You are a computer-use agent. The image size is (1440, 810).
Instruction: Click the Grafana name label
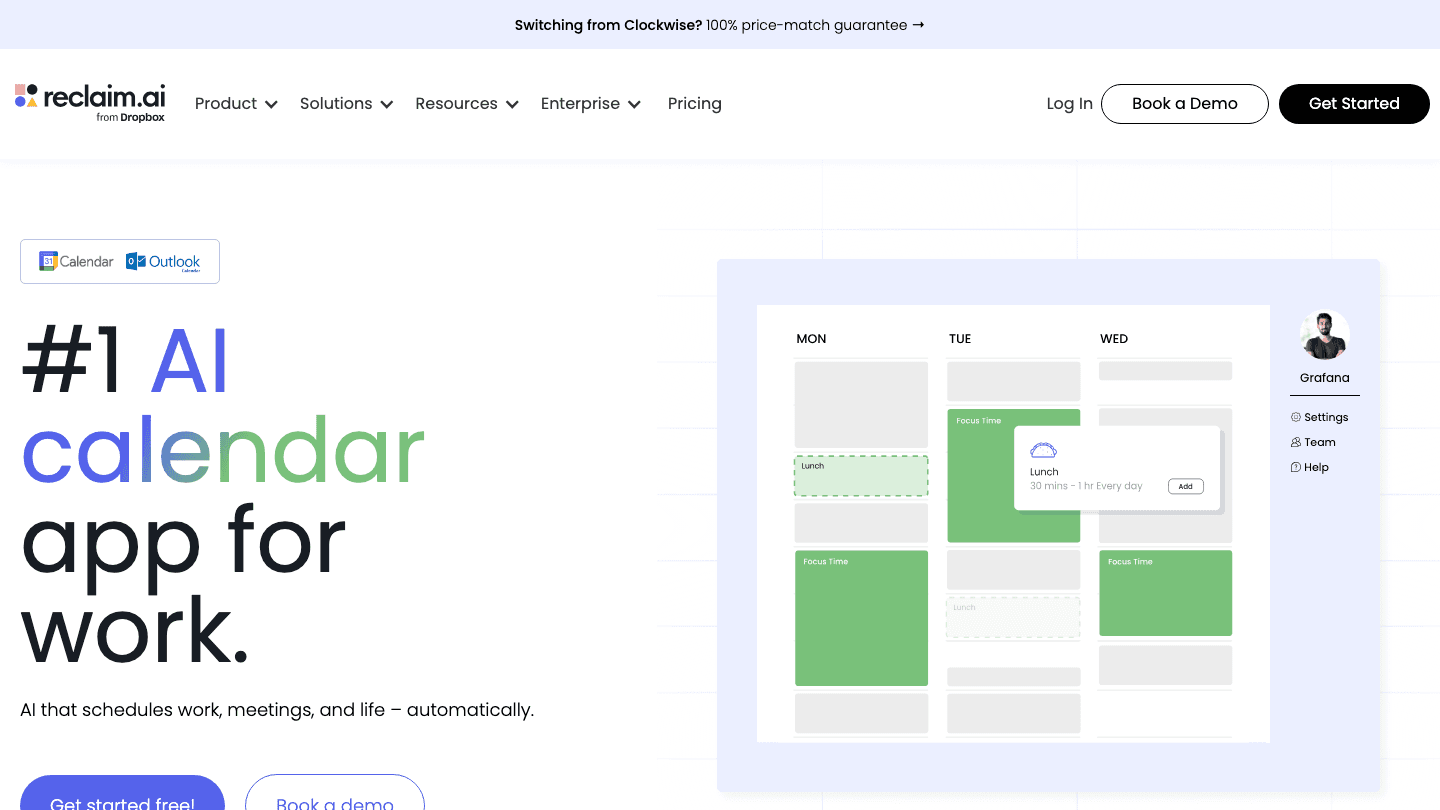pyautogui.click(x=1325, y=378)
